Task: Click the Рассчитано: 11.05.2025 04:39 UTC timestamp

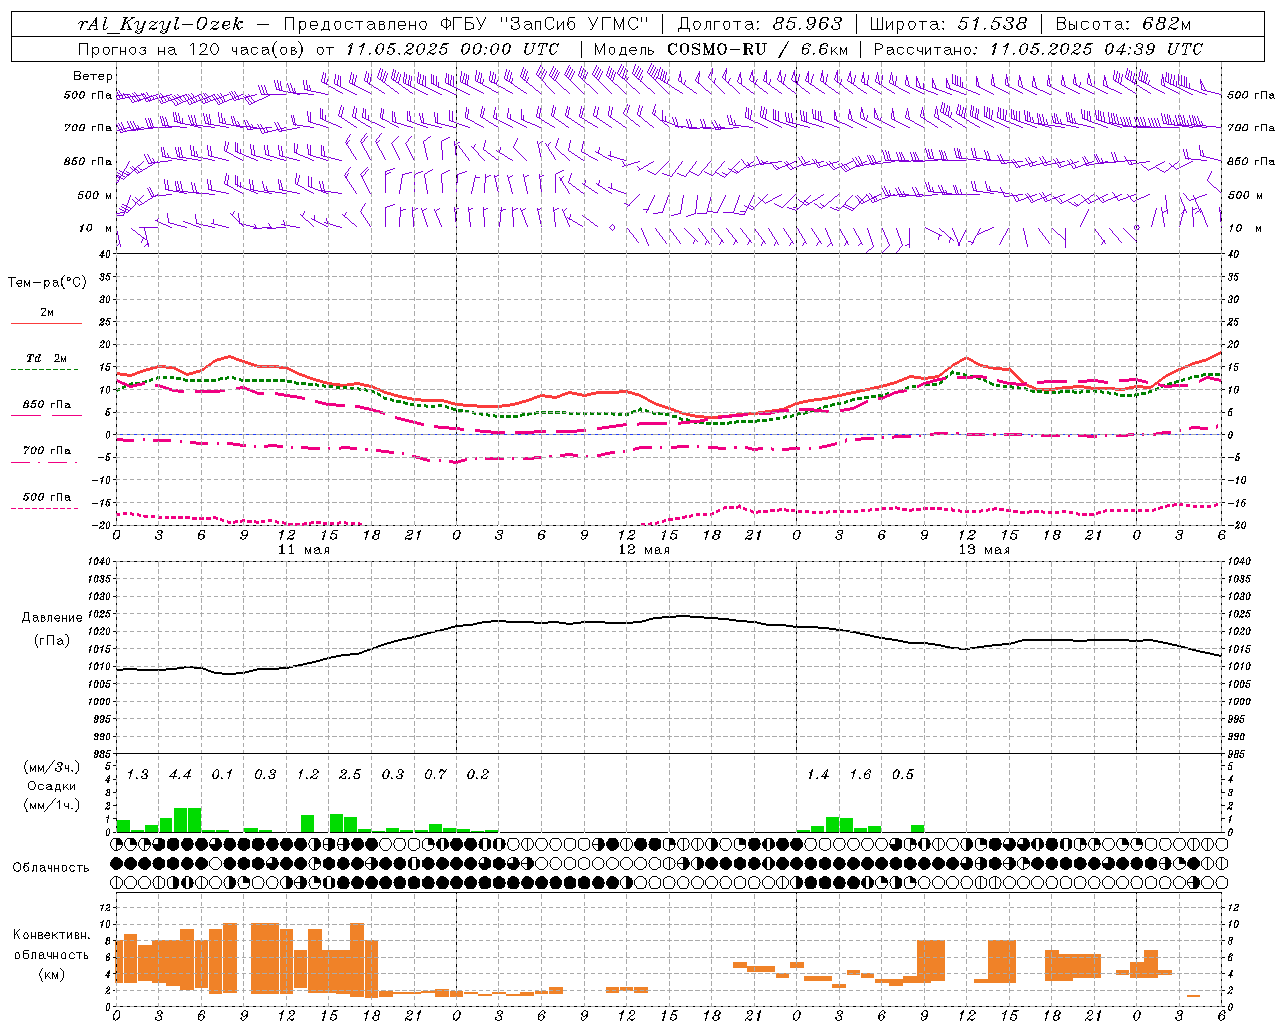Action: 1038,48
